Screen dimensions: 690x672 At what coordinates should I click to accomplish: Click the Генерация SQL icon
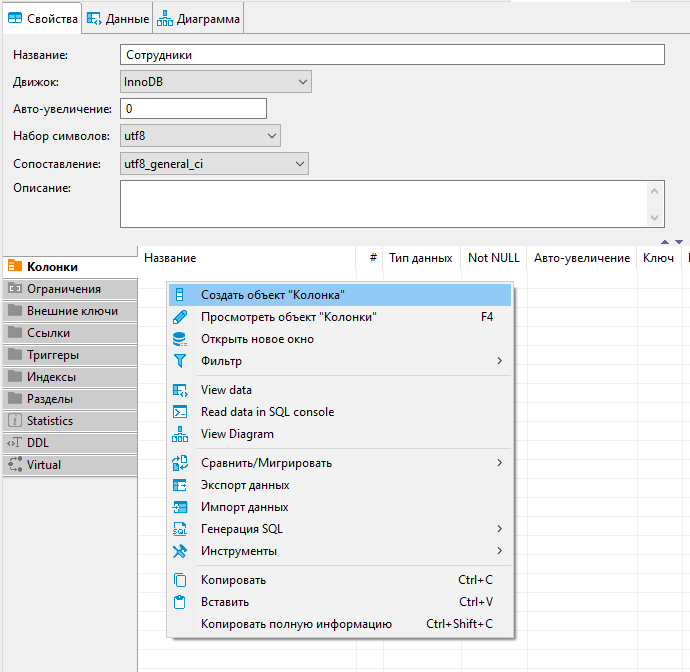coord(180,529)
